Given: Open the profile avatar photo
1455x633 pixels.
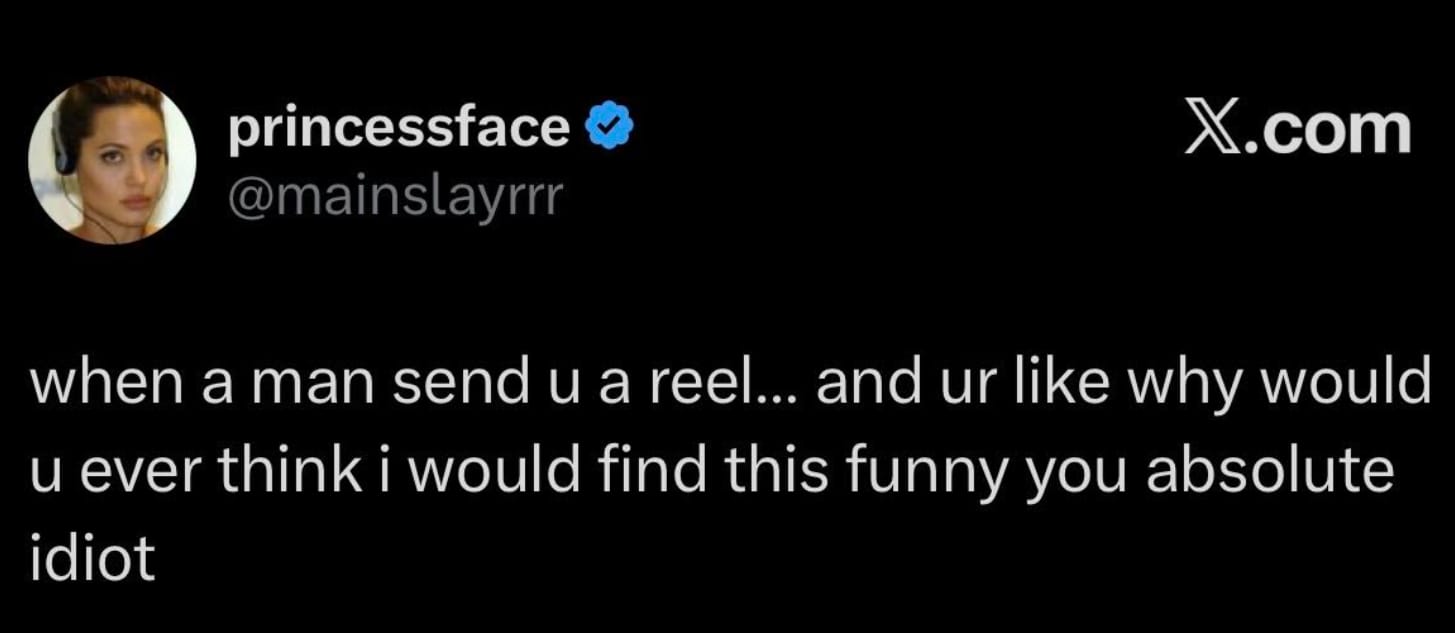Looking at the screenshot, I should (x=112, y=160).
